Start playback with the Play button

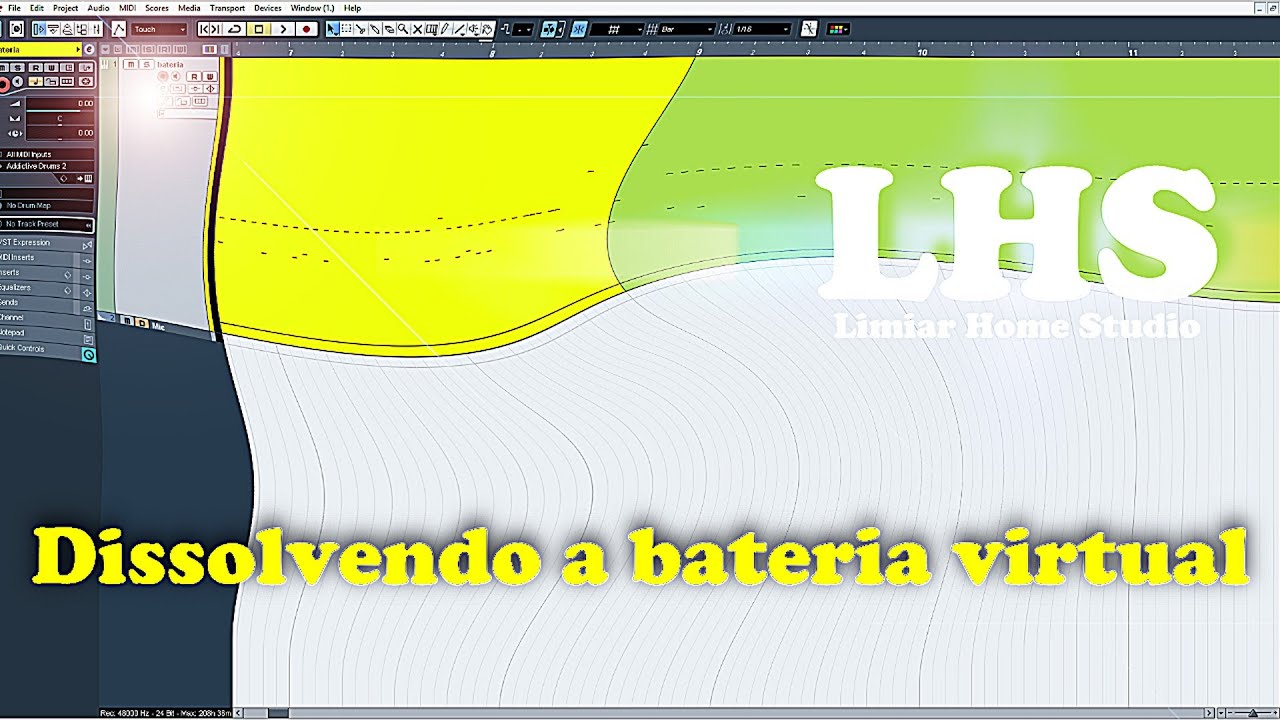(283, 29)
